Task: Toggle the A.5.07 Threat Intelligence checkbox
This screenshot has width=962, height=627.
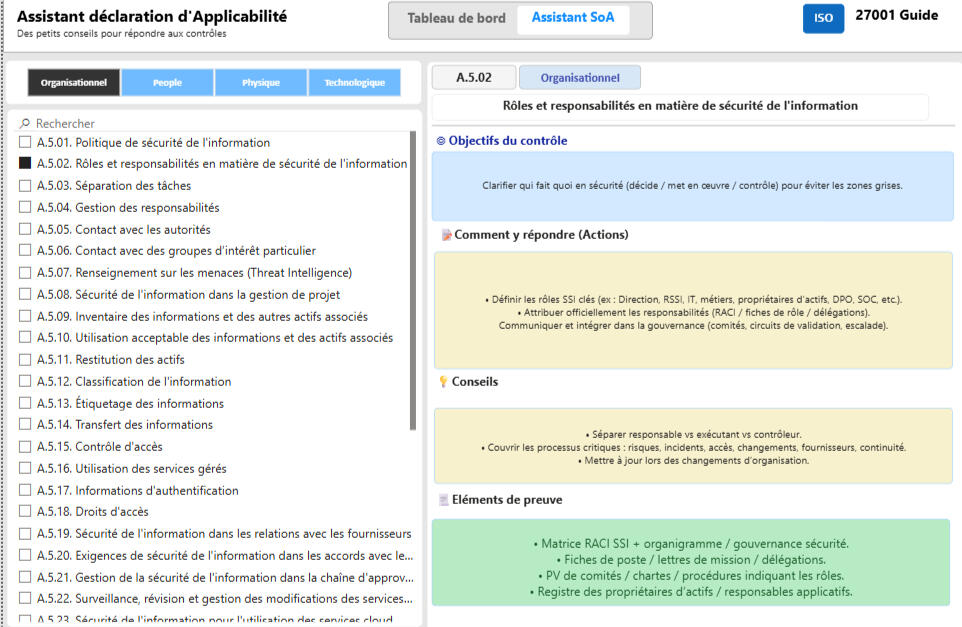Action: [x=25, y=272]
